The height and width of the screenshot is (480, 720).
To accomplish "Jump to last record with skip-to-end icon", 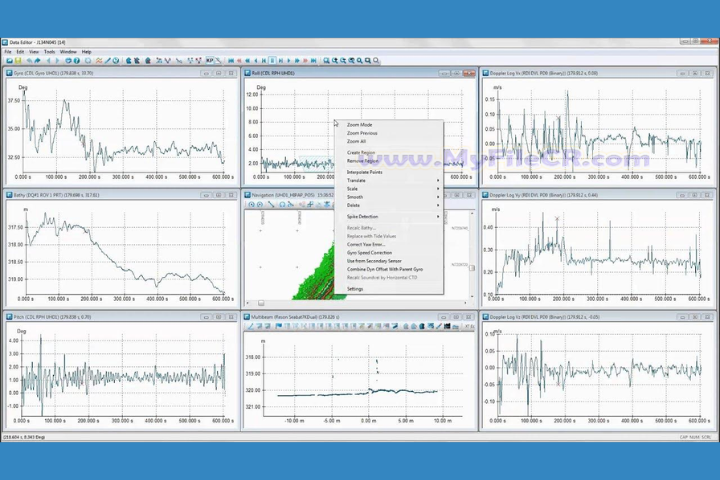I will pos(314,61).
